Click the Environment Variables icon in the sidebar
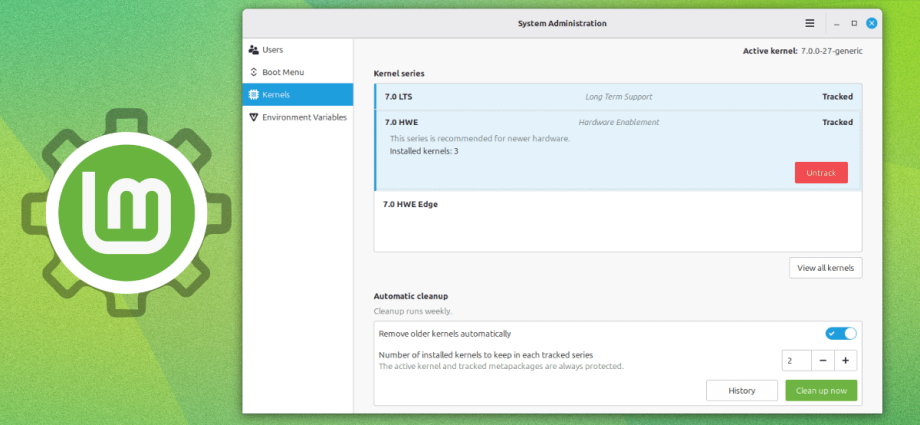 [x=253, y=117]
